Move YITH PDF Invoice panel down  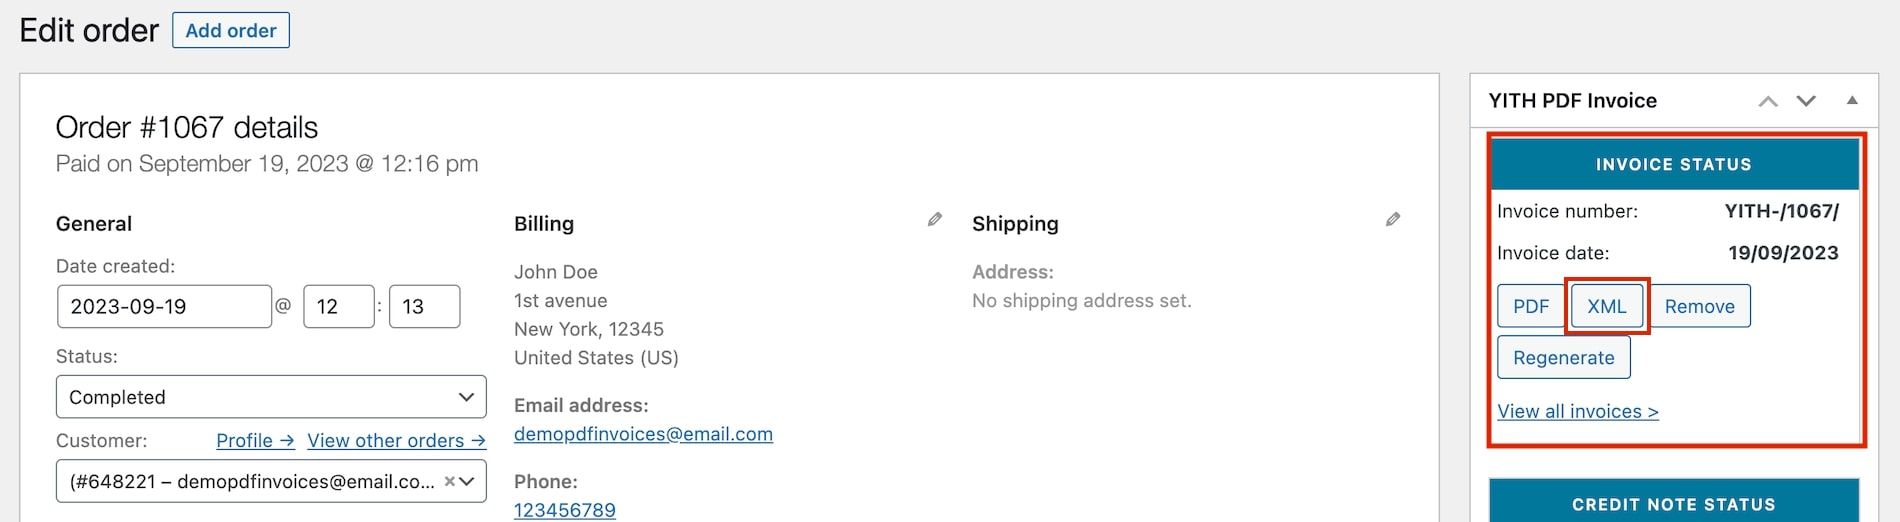point(1806,101)
